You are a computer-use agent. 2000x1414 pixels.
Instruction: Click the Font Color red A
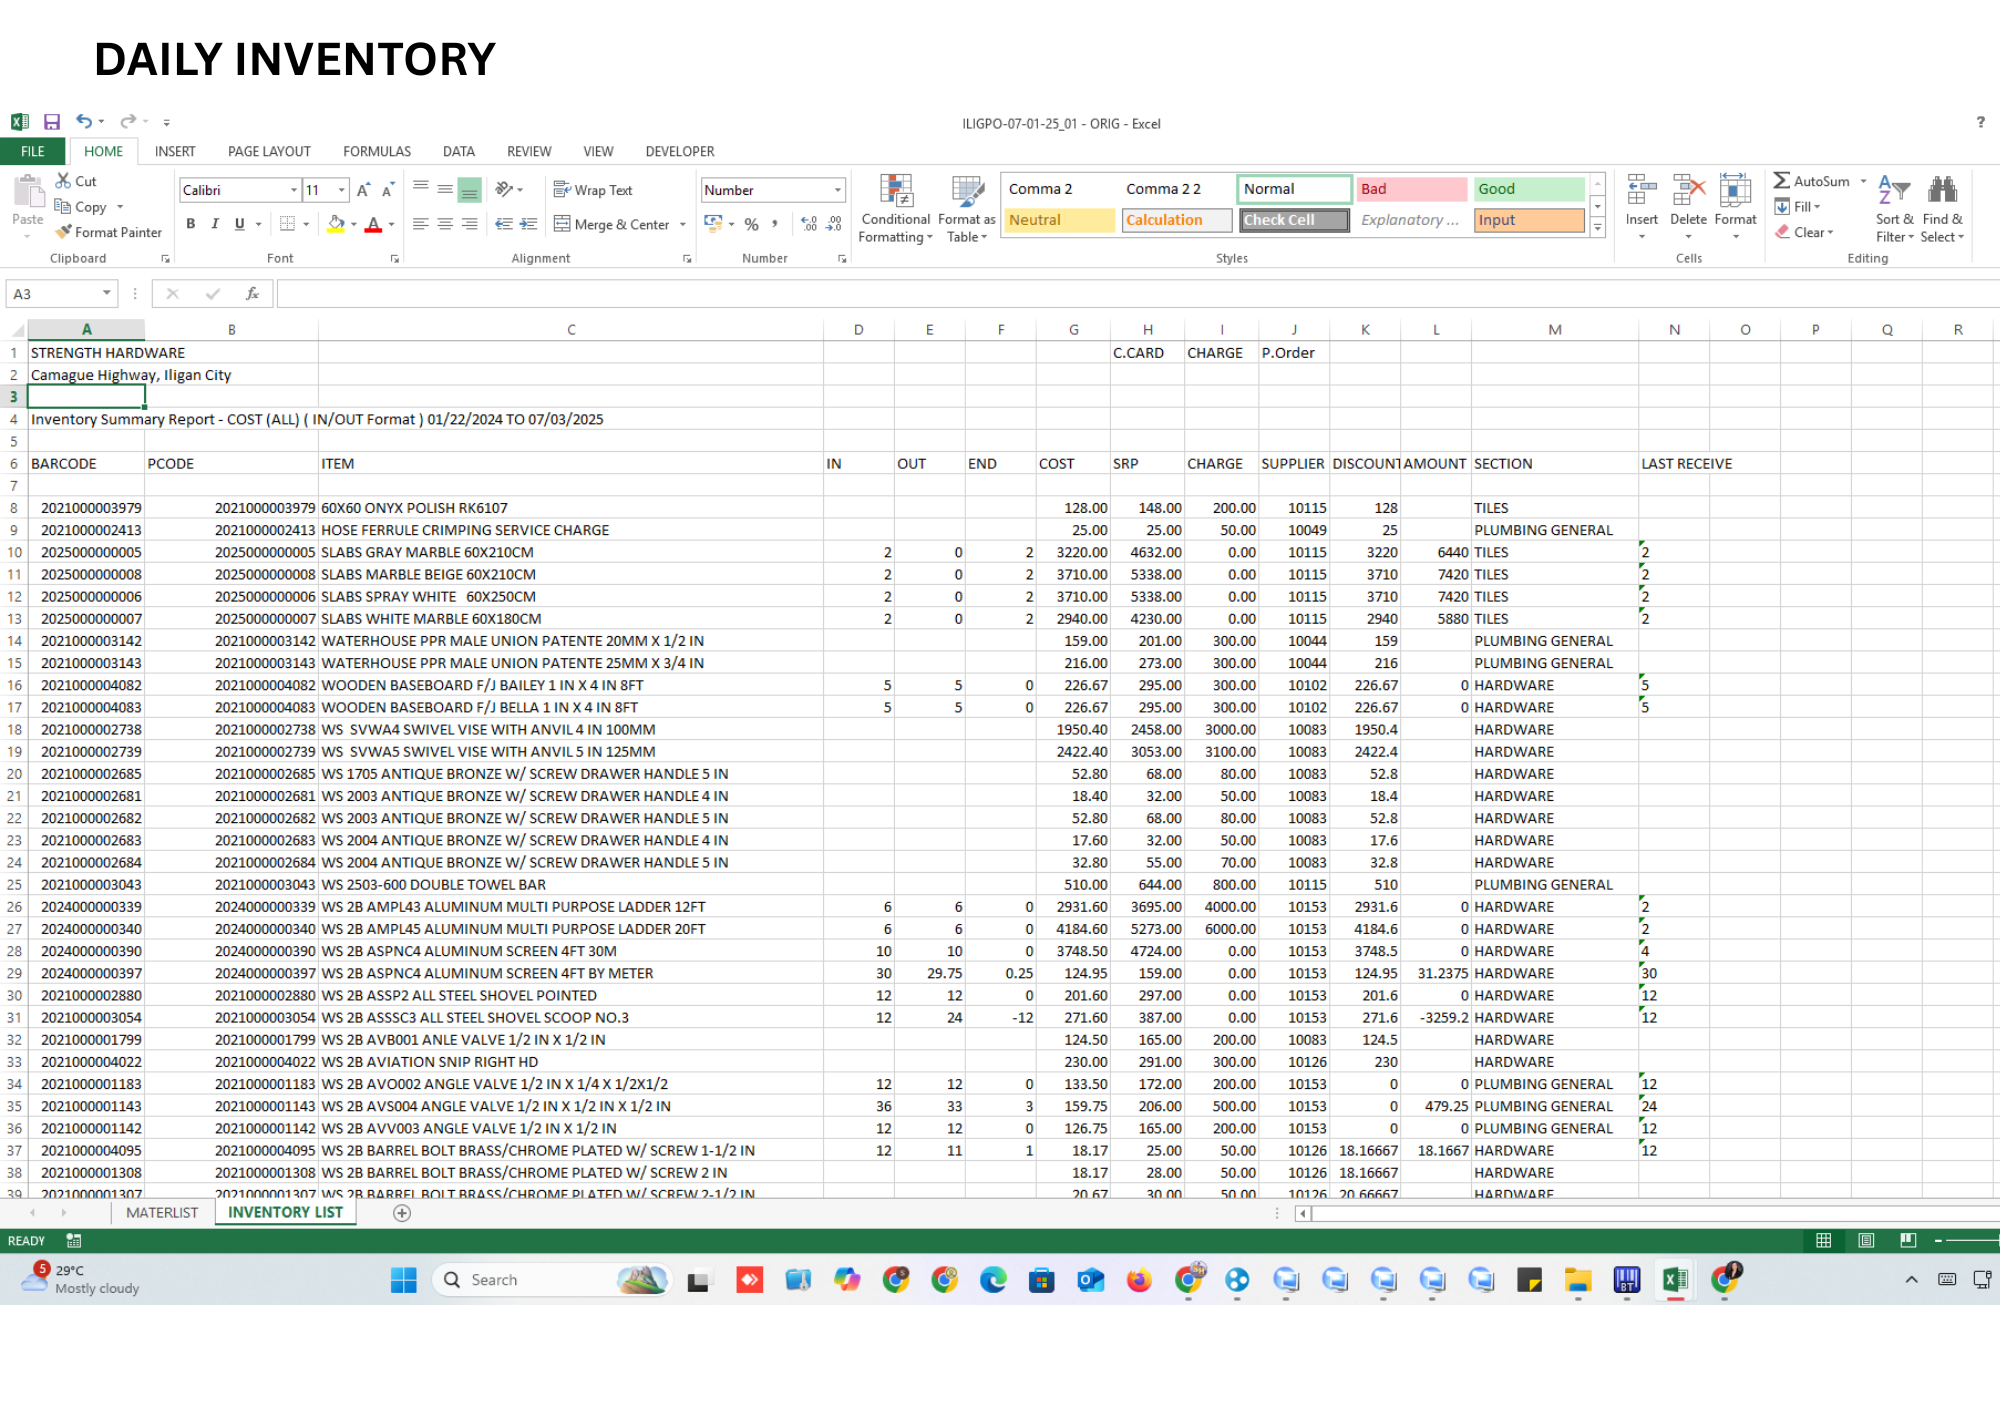(373, 224)
